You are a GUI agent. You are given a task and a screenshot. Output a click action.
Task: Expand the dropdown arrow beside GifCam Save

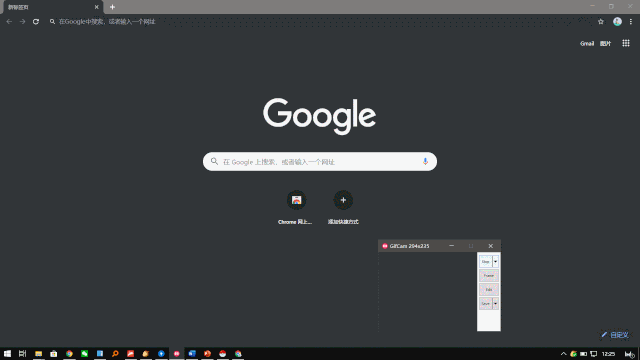point(496,303)
